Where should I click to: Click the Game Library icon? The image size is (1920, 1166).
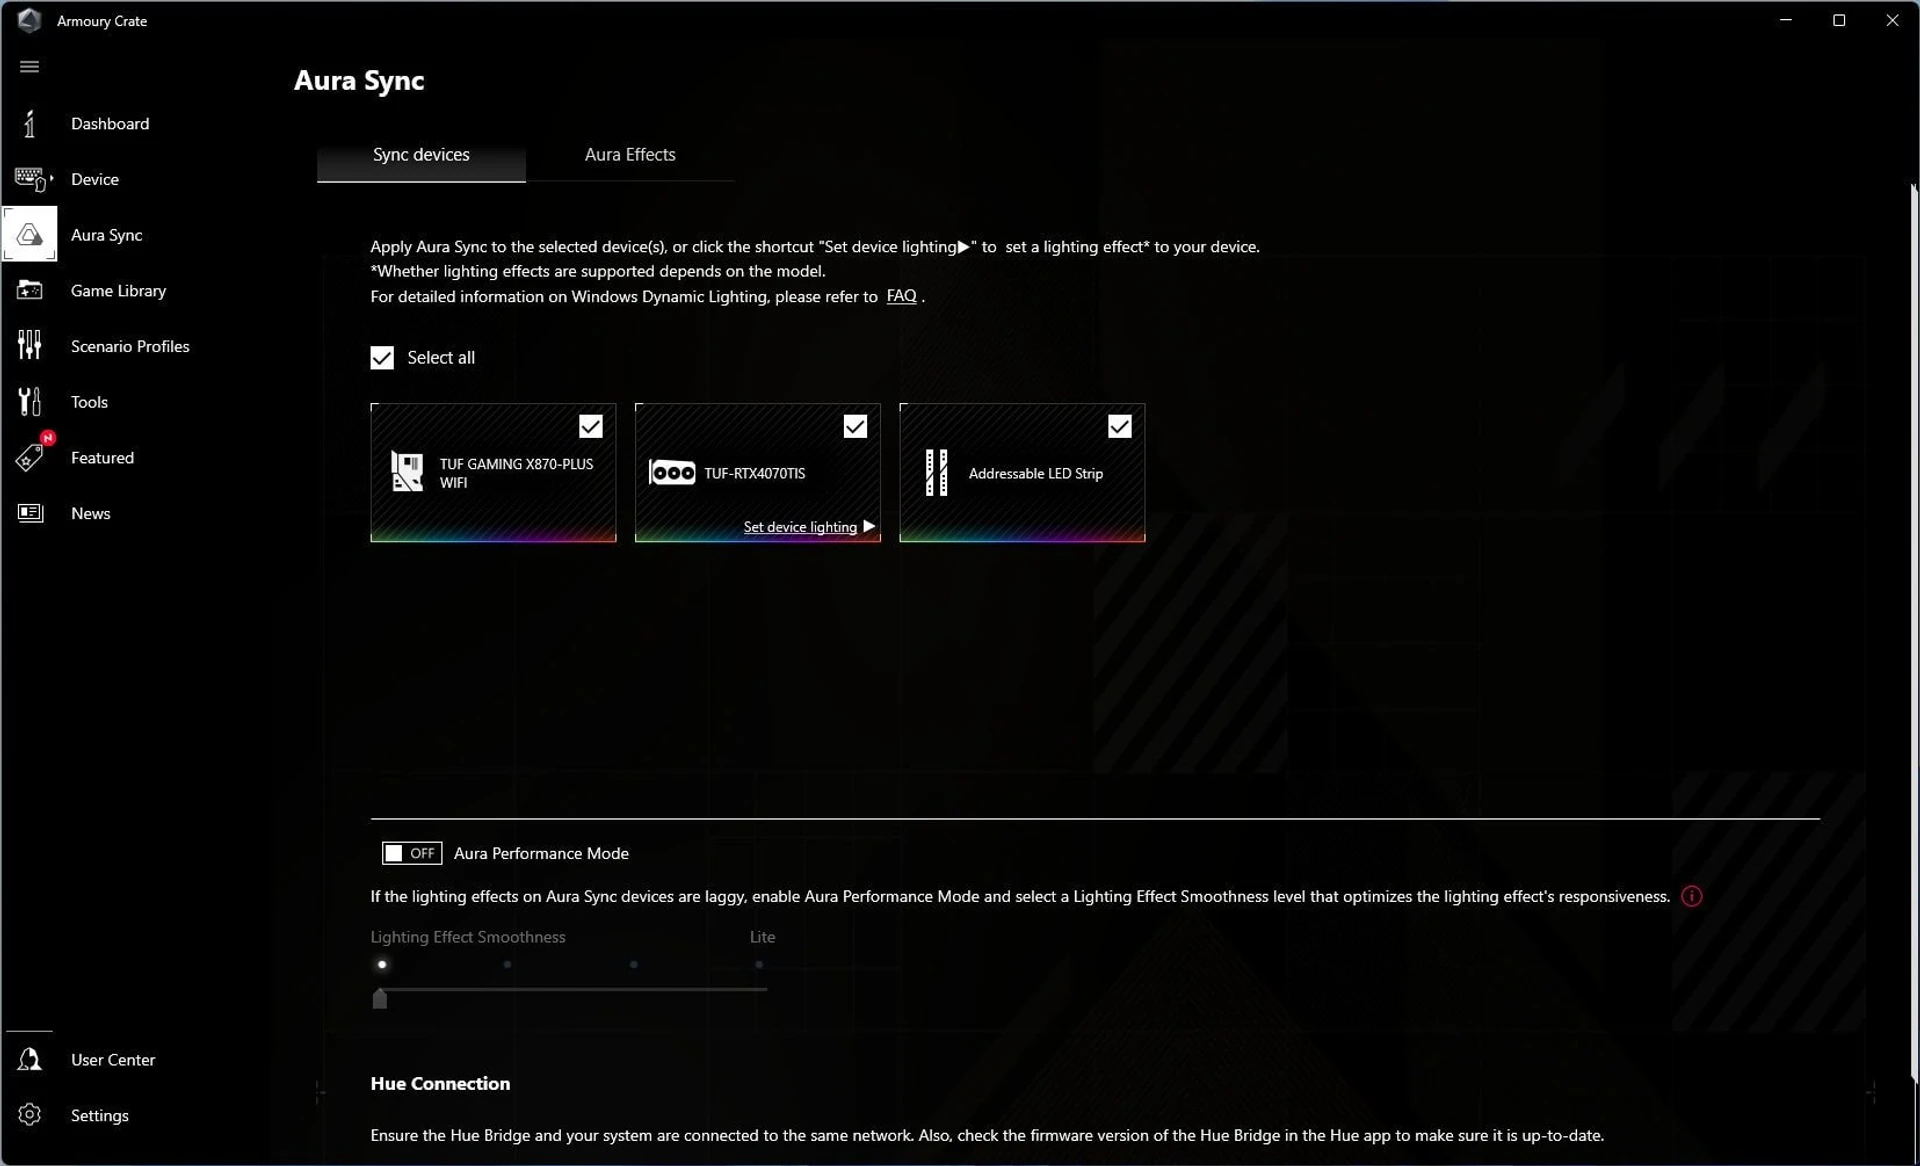(x=30, y=291)
